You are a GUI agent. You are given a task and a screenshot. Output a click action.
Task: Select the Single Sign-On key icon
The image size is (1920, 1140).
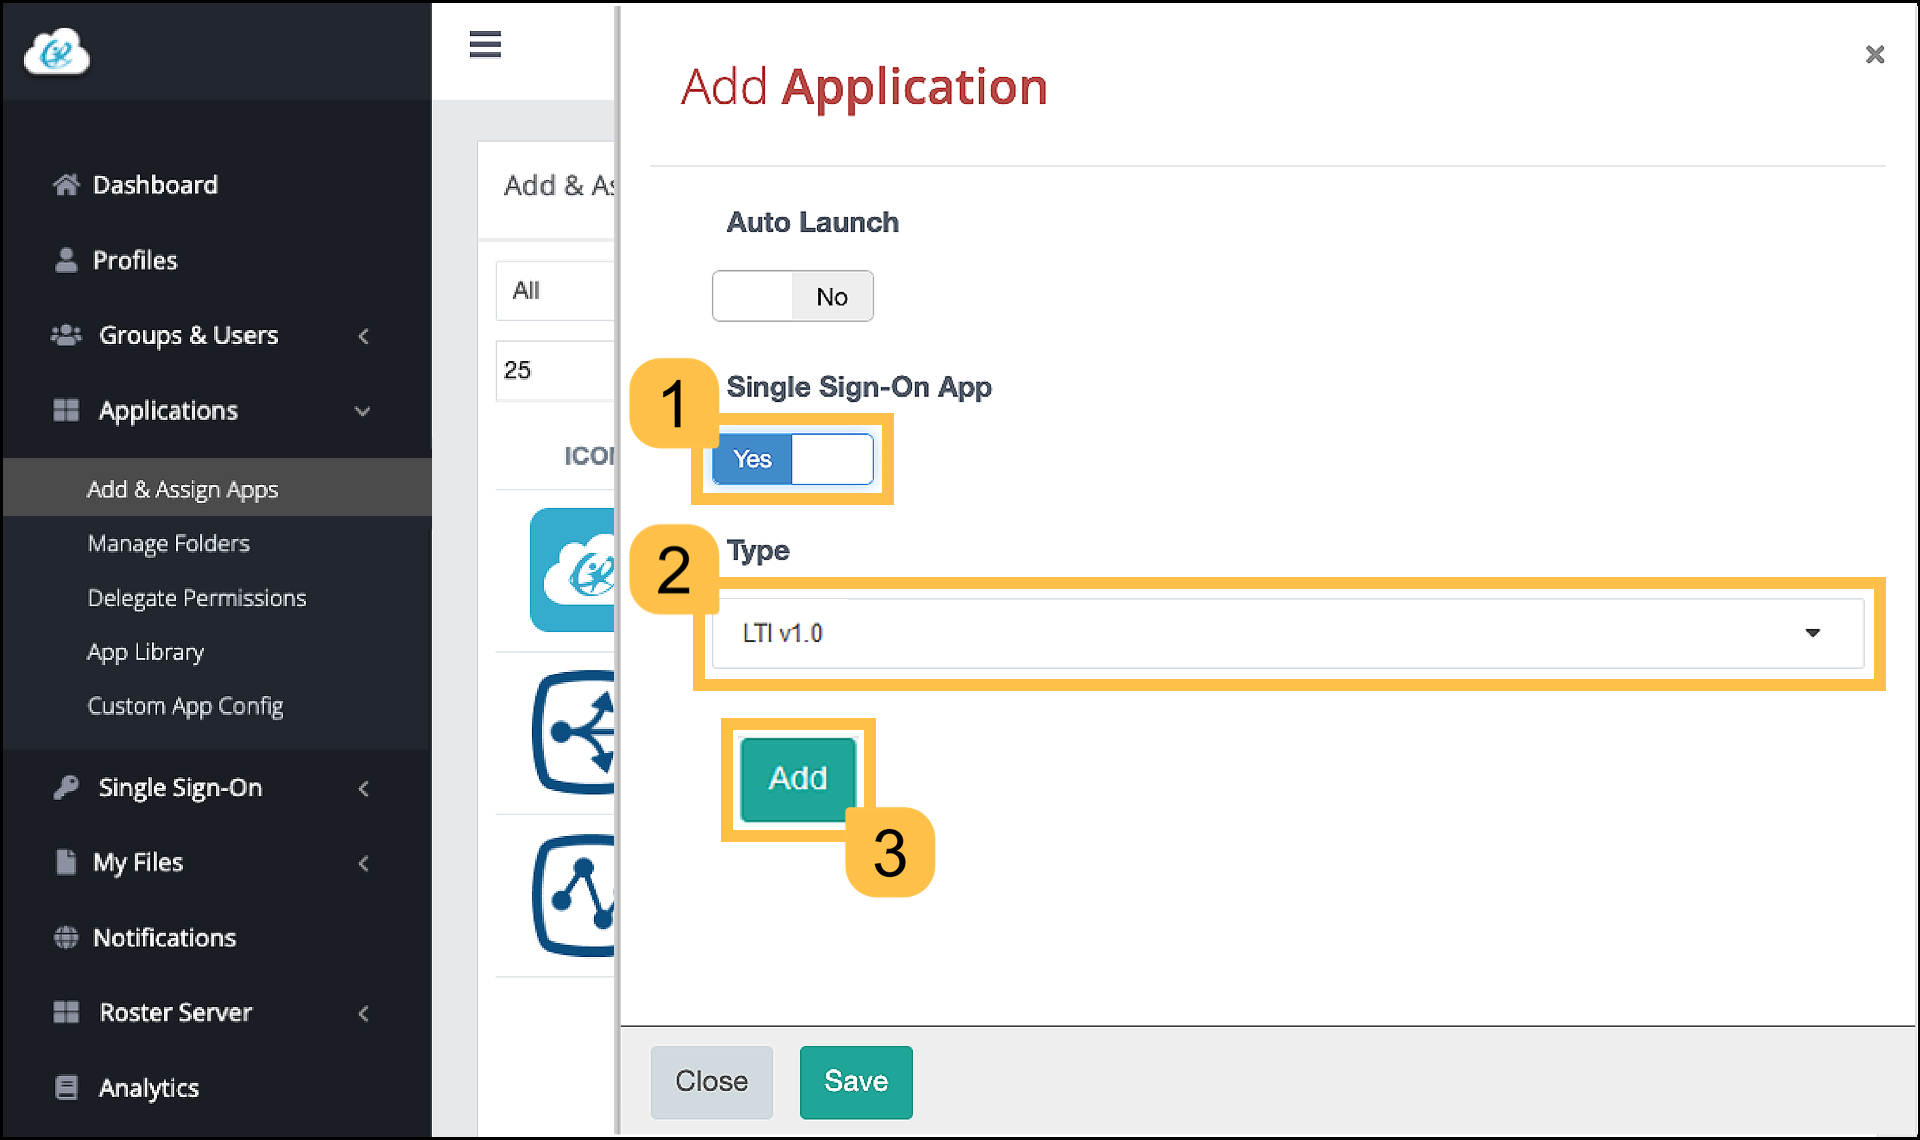coord(66,787)
